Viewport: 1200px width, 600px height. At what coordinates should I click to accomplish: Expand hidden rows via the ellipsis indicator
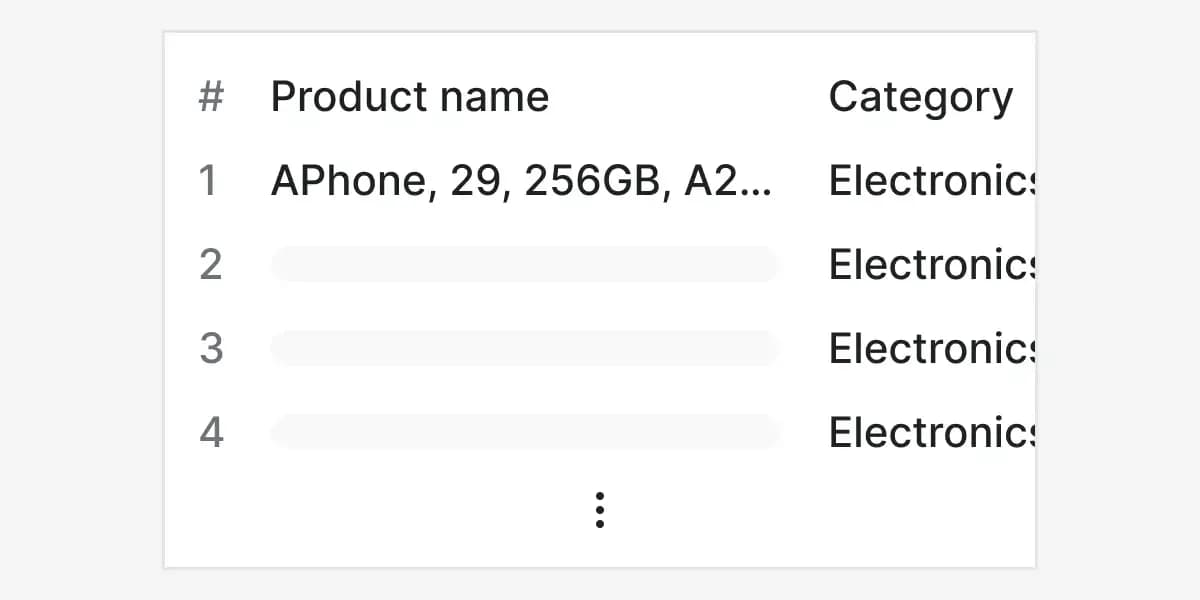[x=599, y=510]
